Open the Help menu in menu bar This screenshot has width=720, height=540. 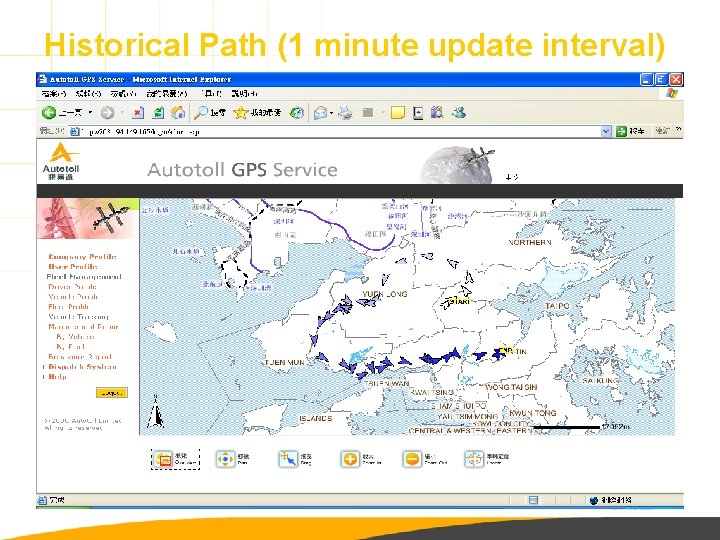click(x=244, y=94)
